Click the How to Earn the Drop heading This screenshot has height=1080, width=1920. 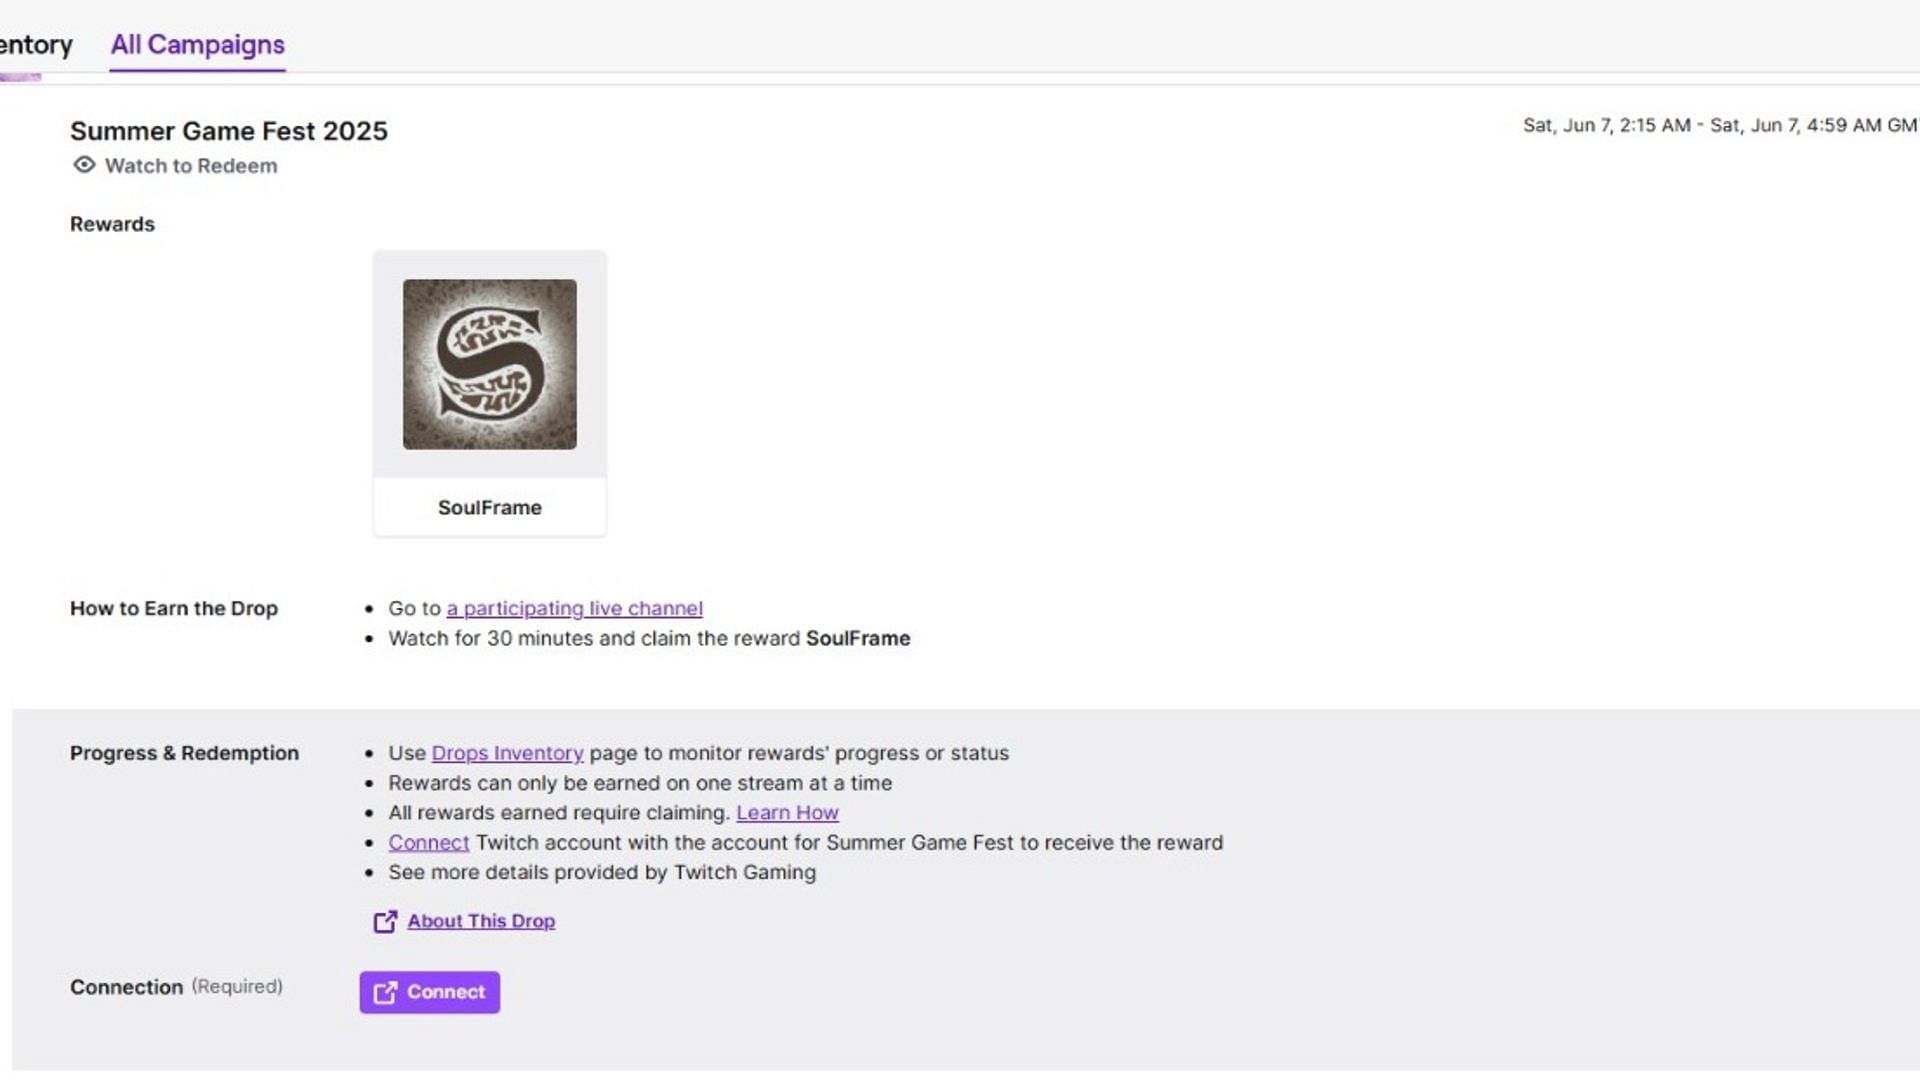(x=174, y=608)
